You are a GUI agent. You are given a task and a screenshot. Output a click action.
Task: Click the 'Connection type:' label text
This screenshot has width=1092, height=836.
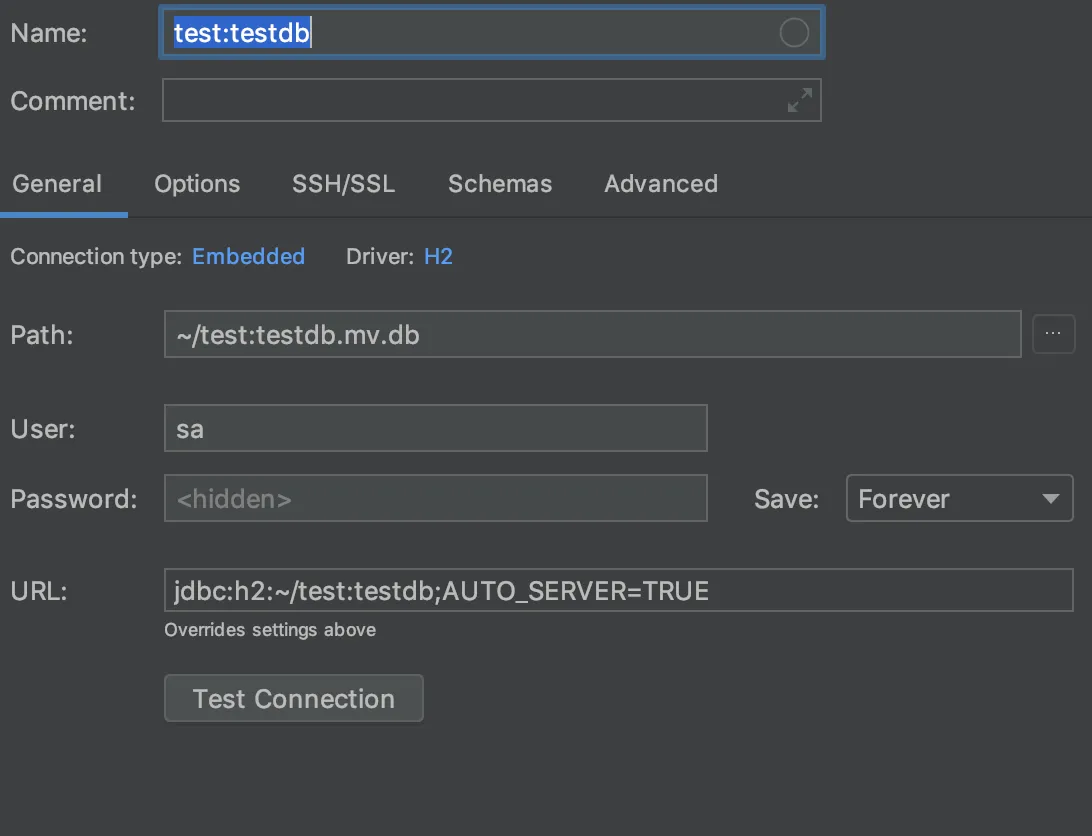96,257
